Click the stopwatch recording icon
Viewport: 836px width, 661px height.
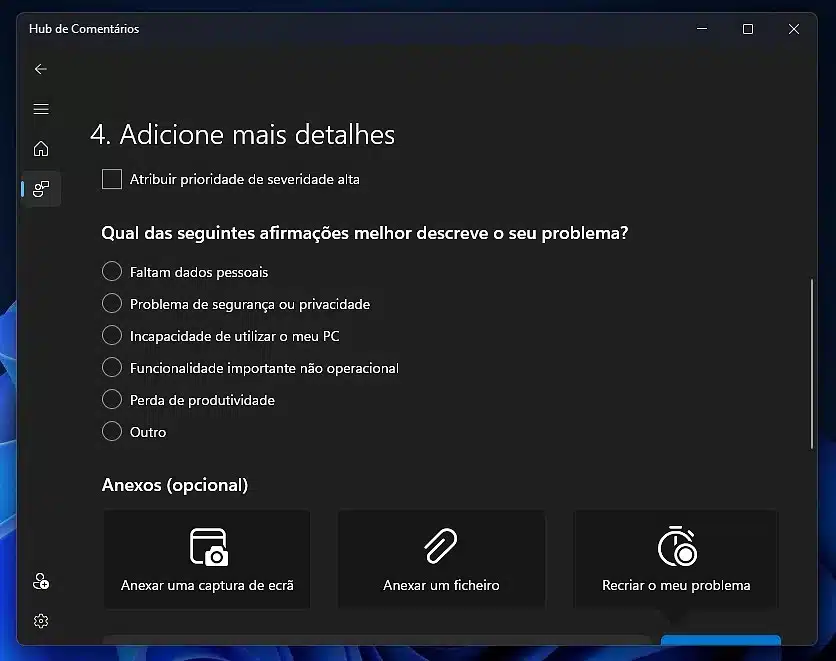click(x=677, y=546)
